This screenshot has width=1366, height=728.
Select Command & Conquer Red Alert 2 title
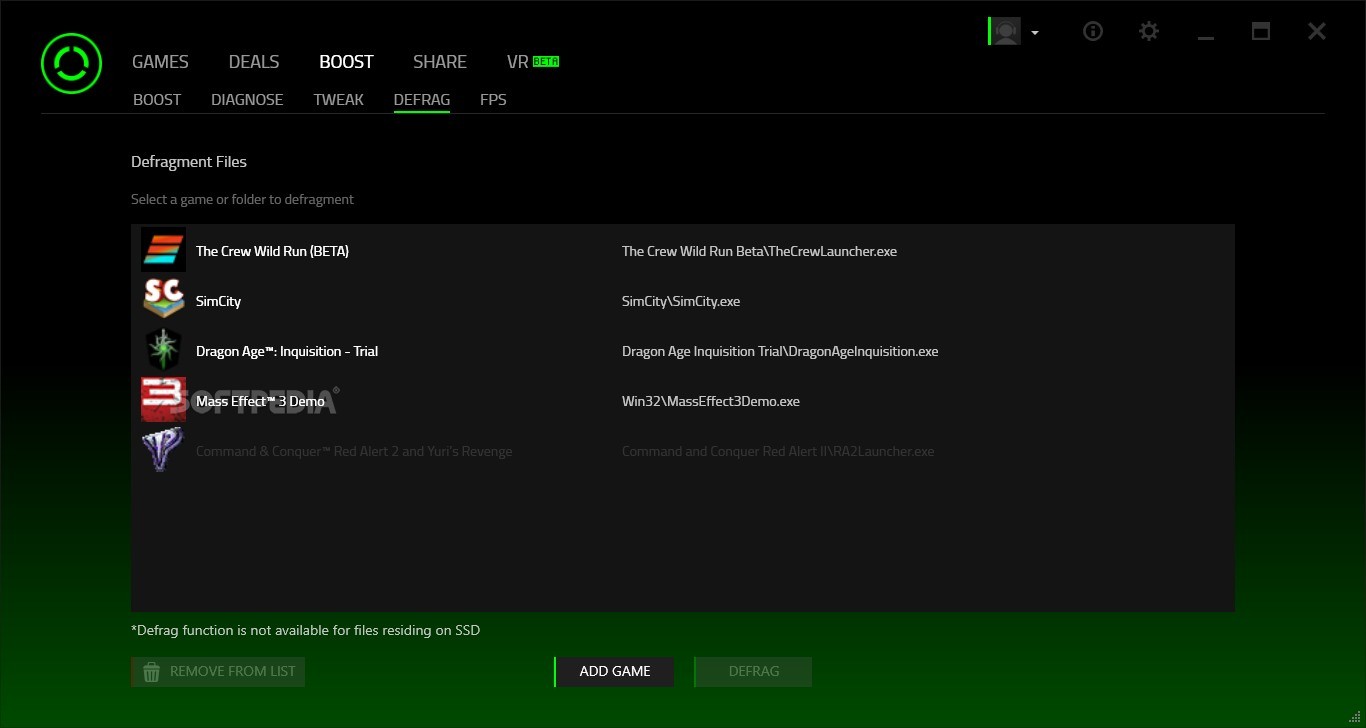pyautogui.click(x=354, y=451)
